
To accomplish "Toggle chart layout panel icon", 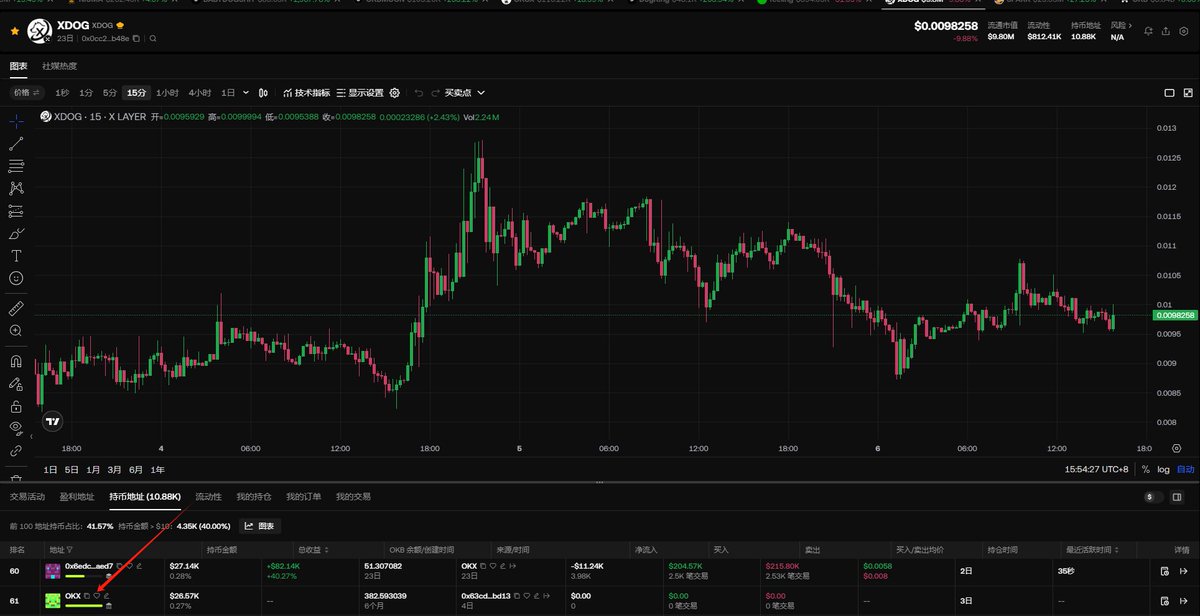I will (1170, 93).
